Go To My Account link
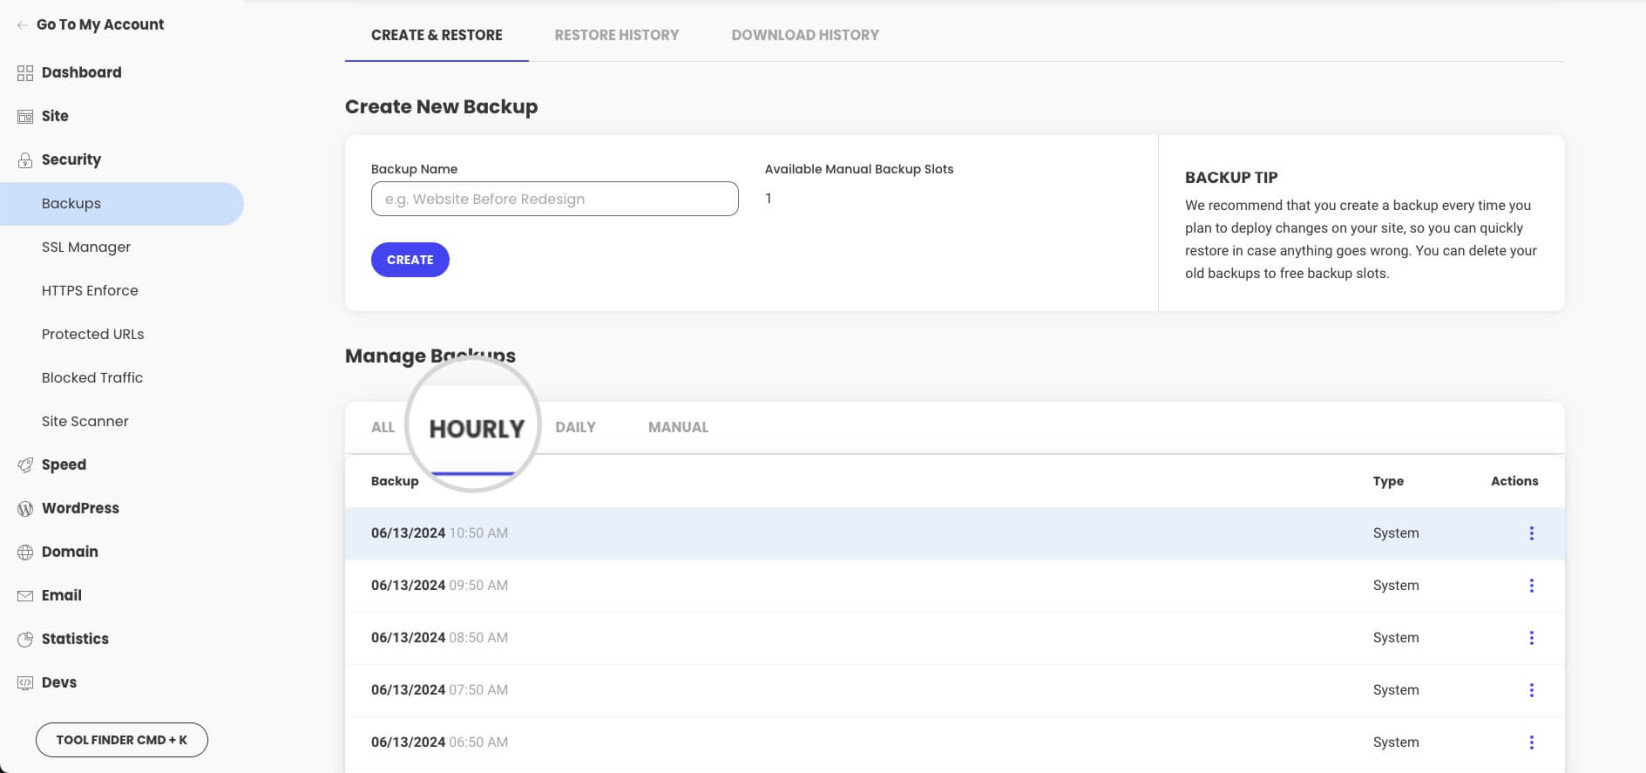 click(100, 25)
